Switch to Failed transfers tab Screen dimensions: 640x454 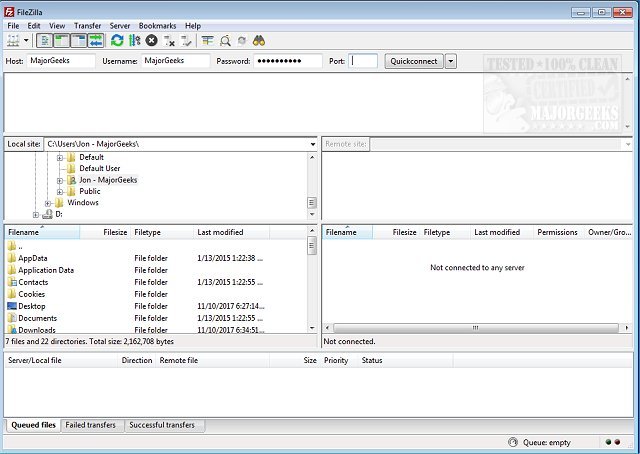pos(90,425)
